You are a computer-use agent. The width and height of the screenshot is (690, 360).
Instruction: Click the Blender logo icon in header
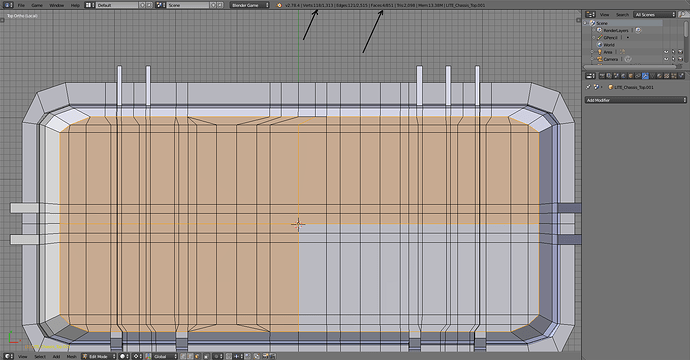[279, 5]
